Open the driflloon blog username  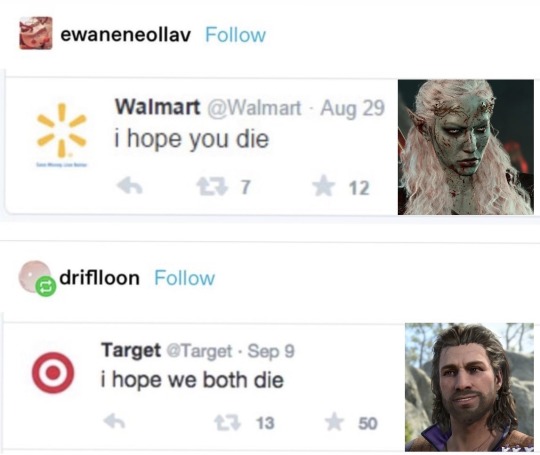coord(100,278)
